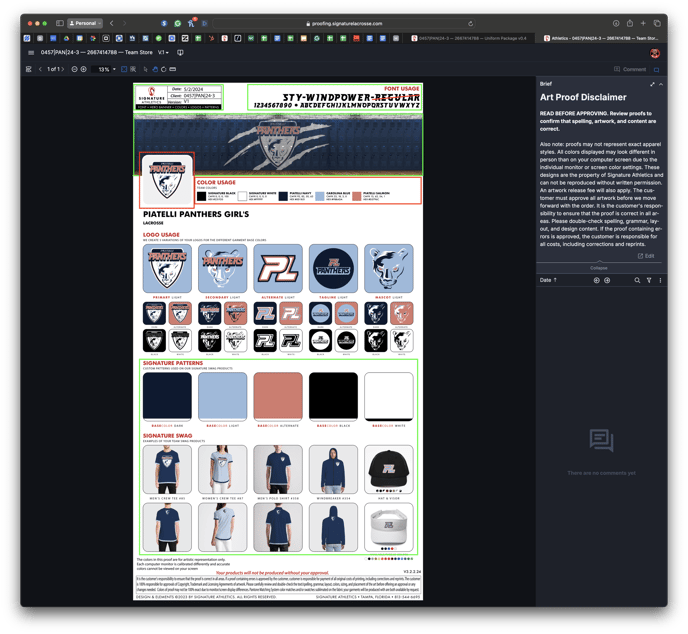Open the hamburger menu in proofing header

click(31, 52)
